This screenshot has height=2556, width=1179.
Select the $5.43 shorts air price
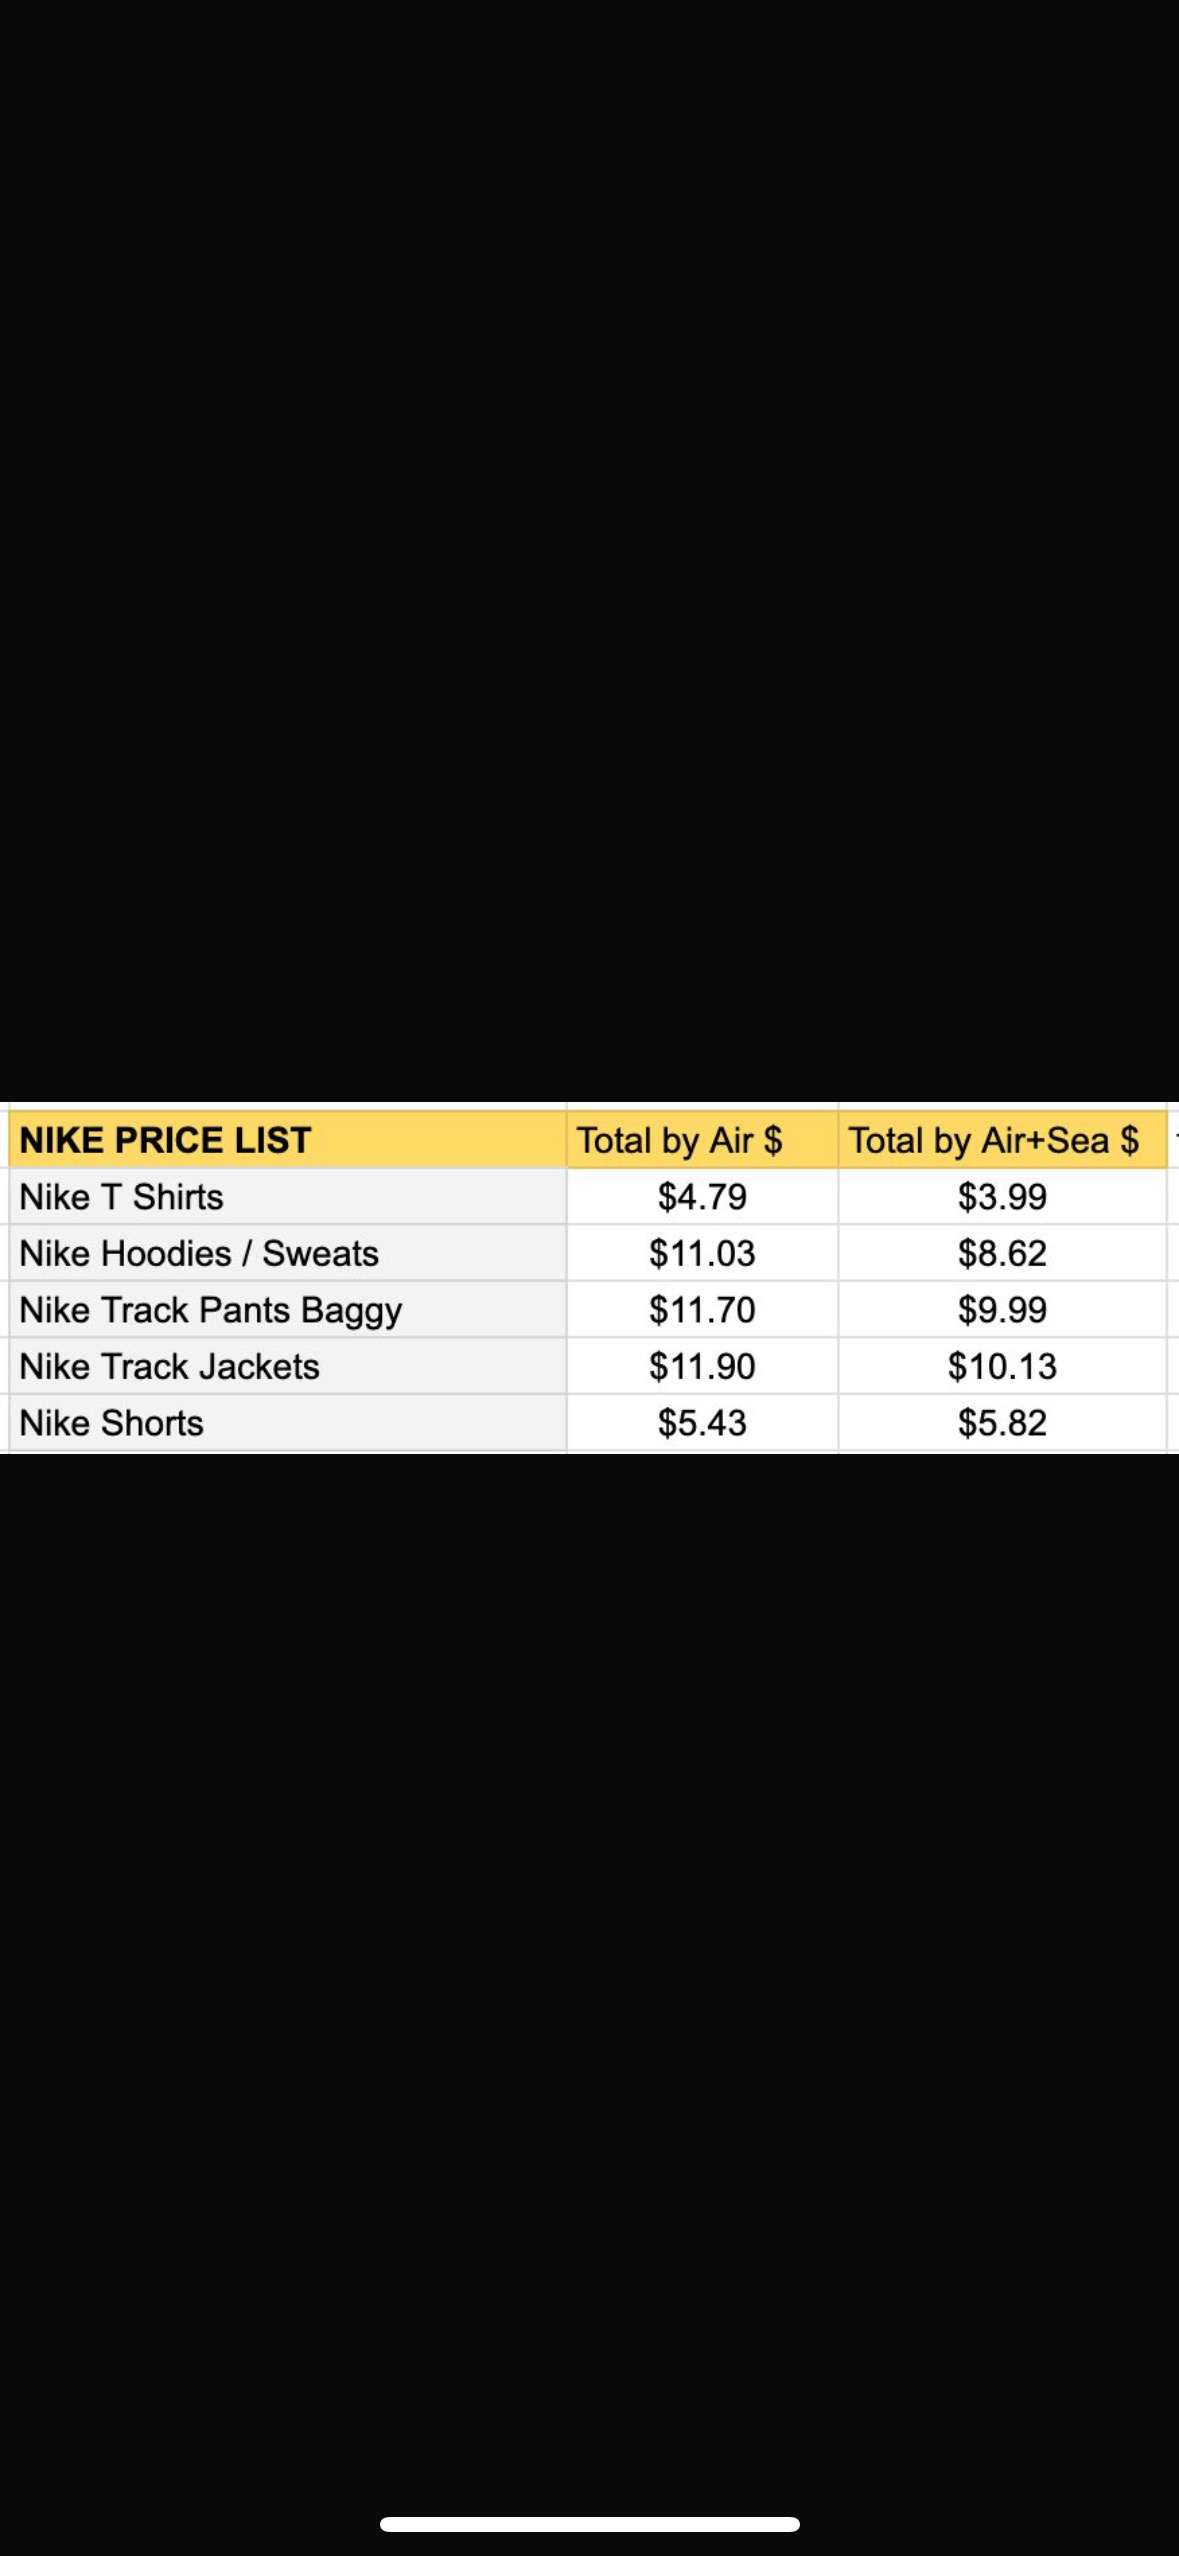702,1423
